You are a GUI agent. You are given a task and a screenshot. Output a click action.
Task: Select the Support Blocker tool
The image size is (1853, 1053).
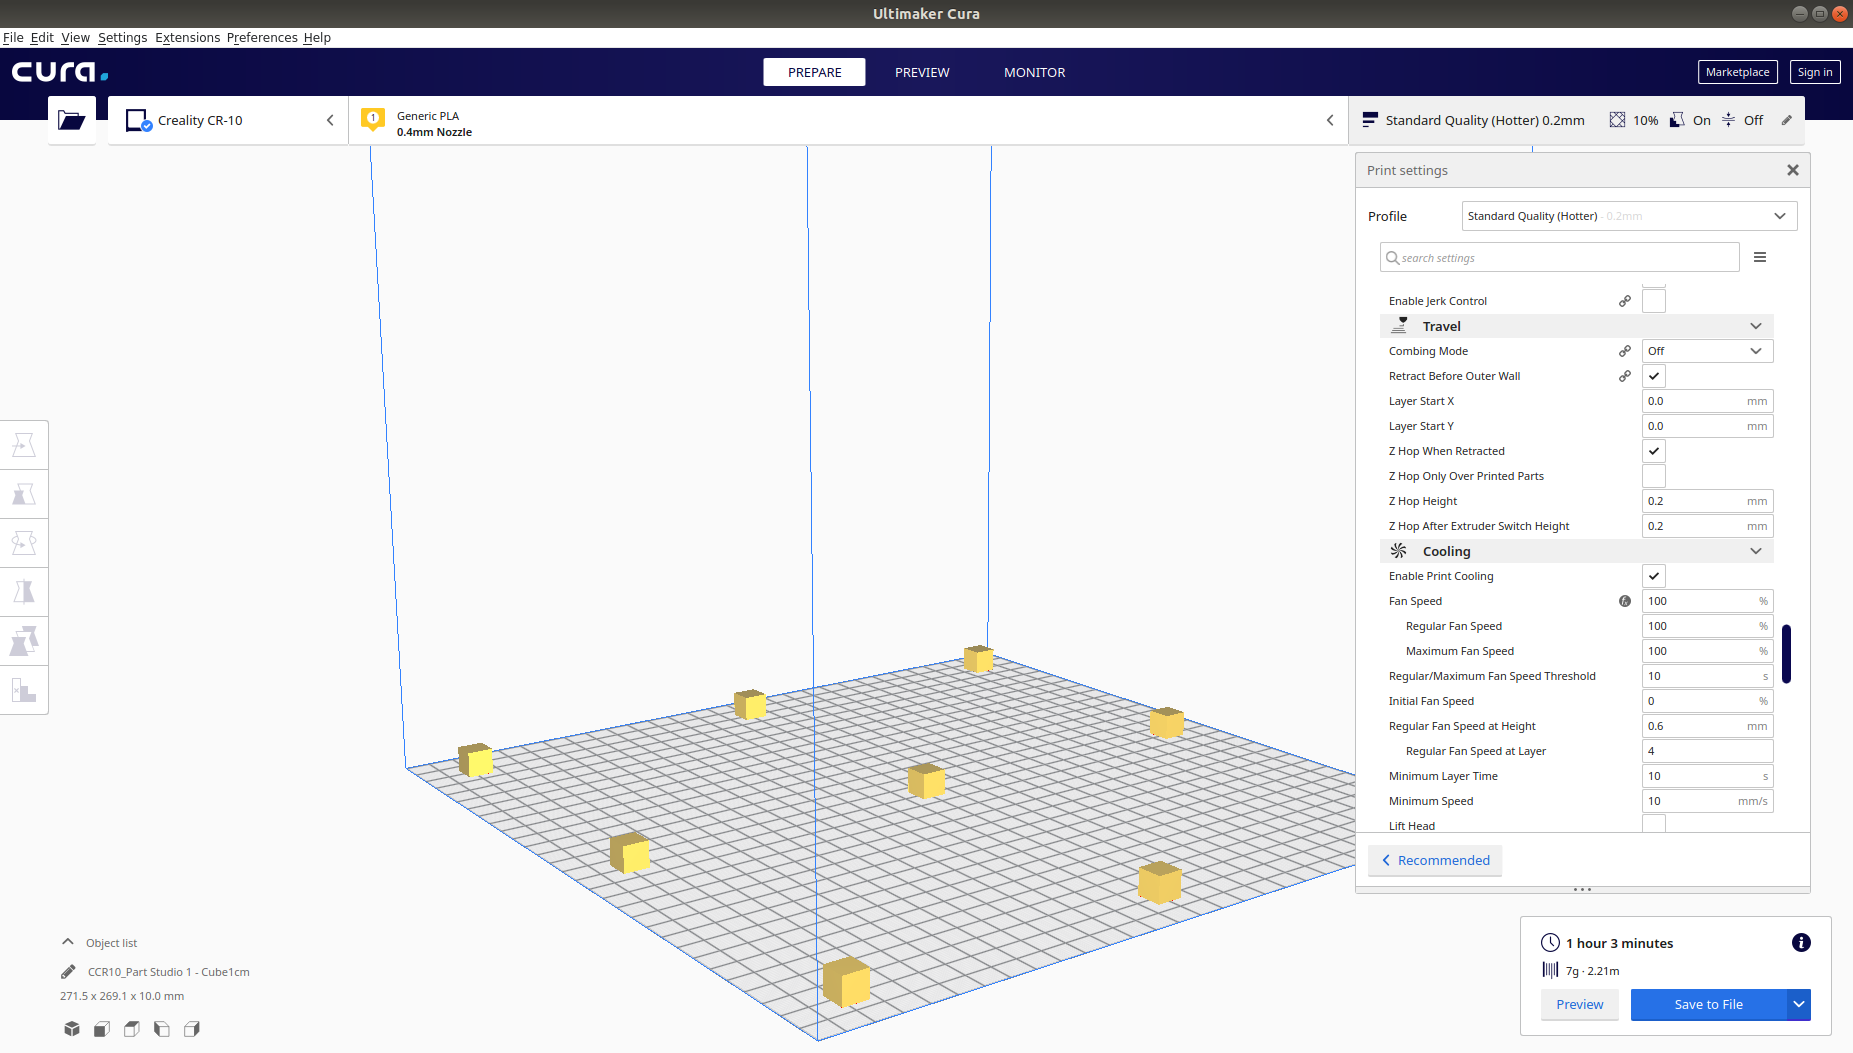pos(24,690)
